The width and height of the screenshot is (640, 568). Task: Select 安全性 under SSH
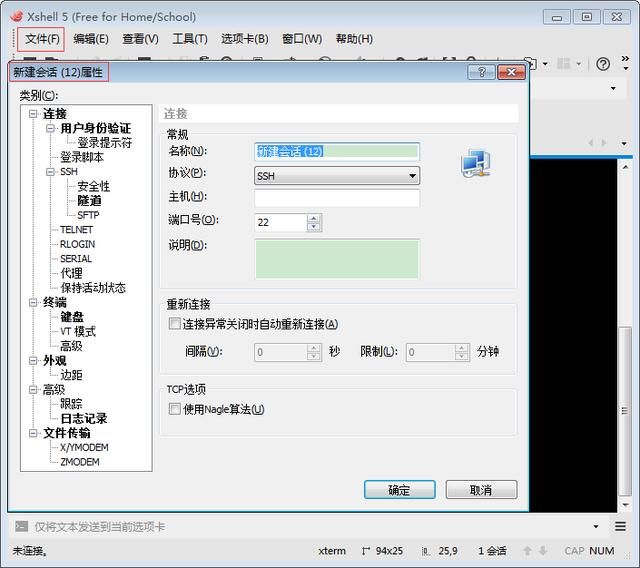coord(93,186)
